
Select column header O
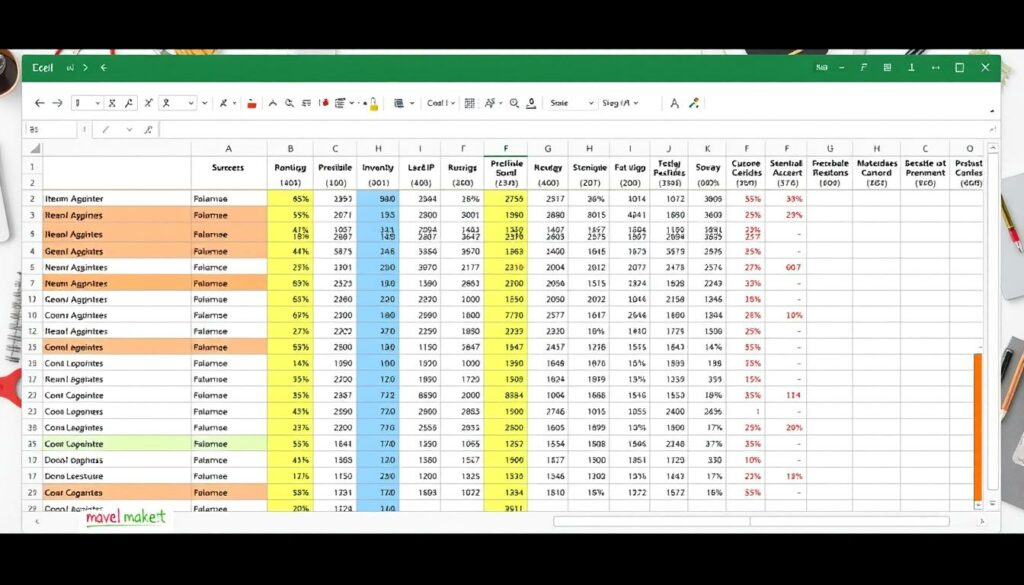[969, 149]
